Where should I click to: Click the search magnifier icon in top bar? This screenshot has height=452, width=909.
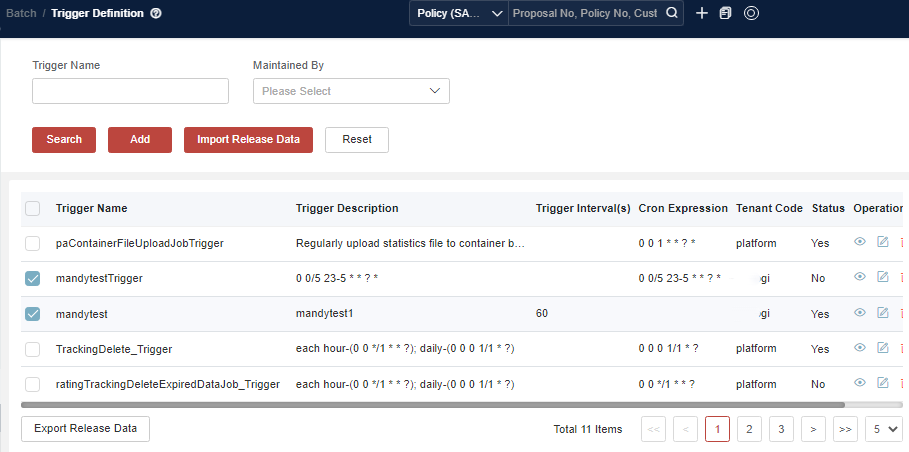point(671,13)
